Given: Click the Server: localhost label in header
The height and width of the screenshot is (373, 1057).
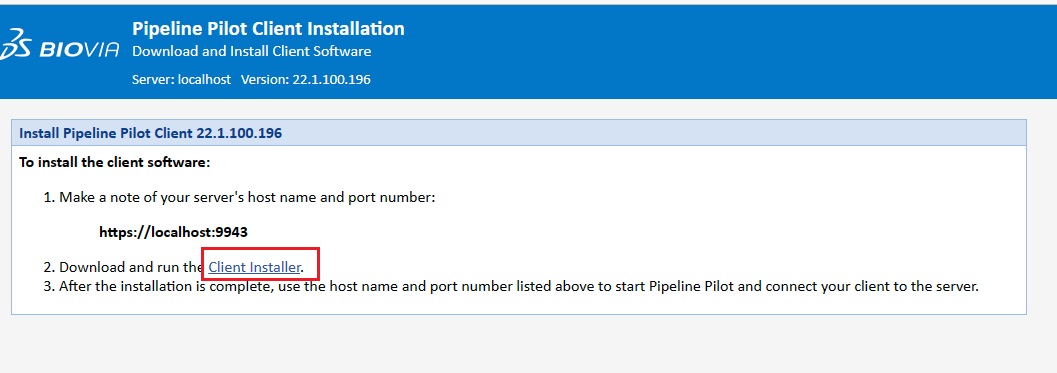Looking at the screenshot, I should [x=181, y=80].
